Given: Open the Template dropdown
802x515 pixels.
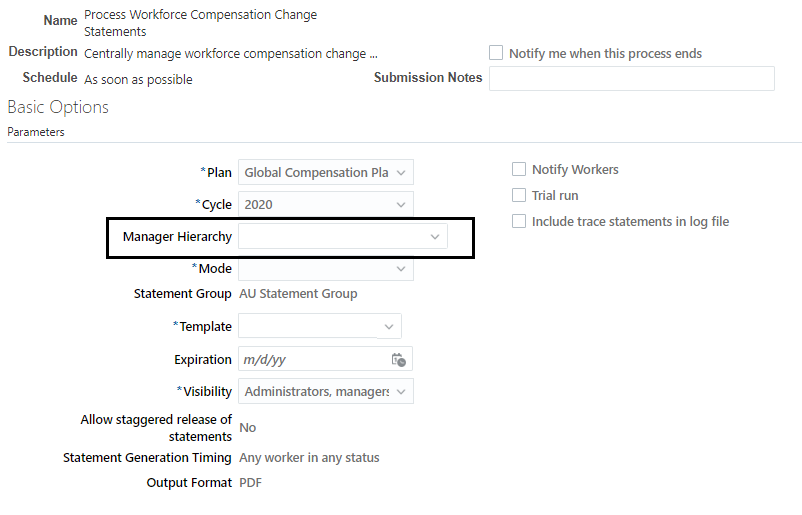Looking at the screenshot, I should click(x=389, y=327).
